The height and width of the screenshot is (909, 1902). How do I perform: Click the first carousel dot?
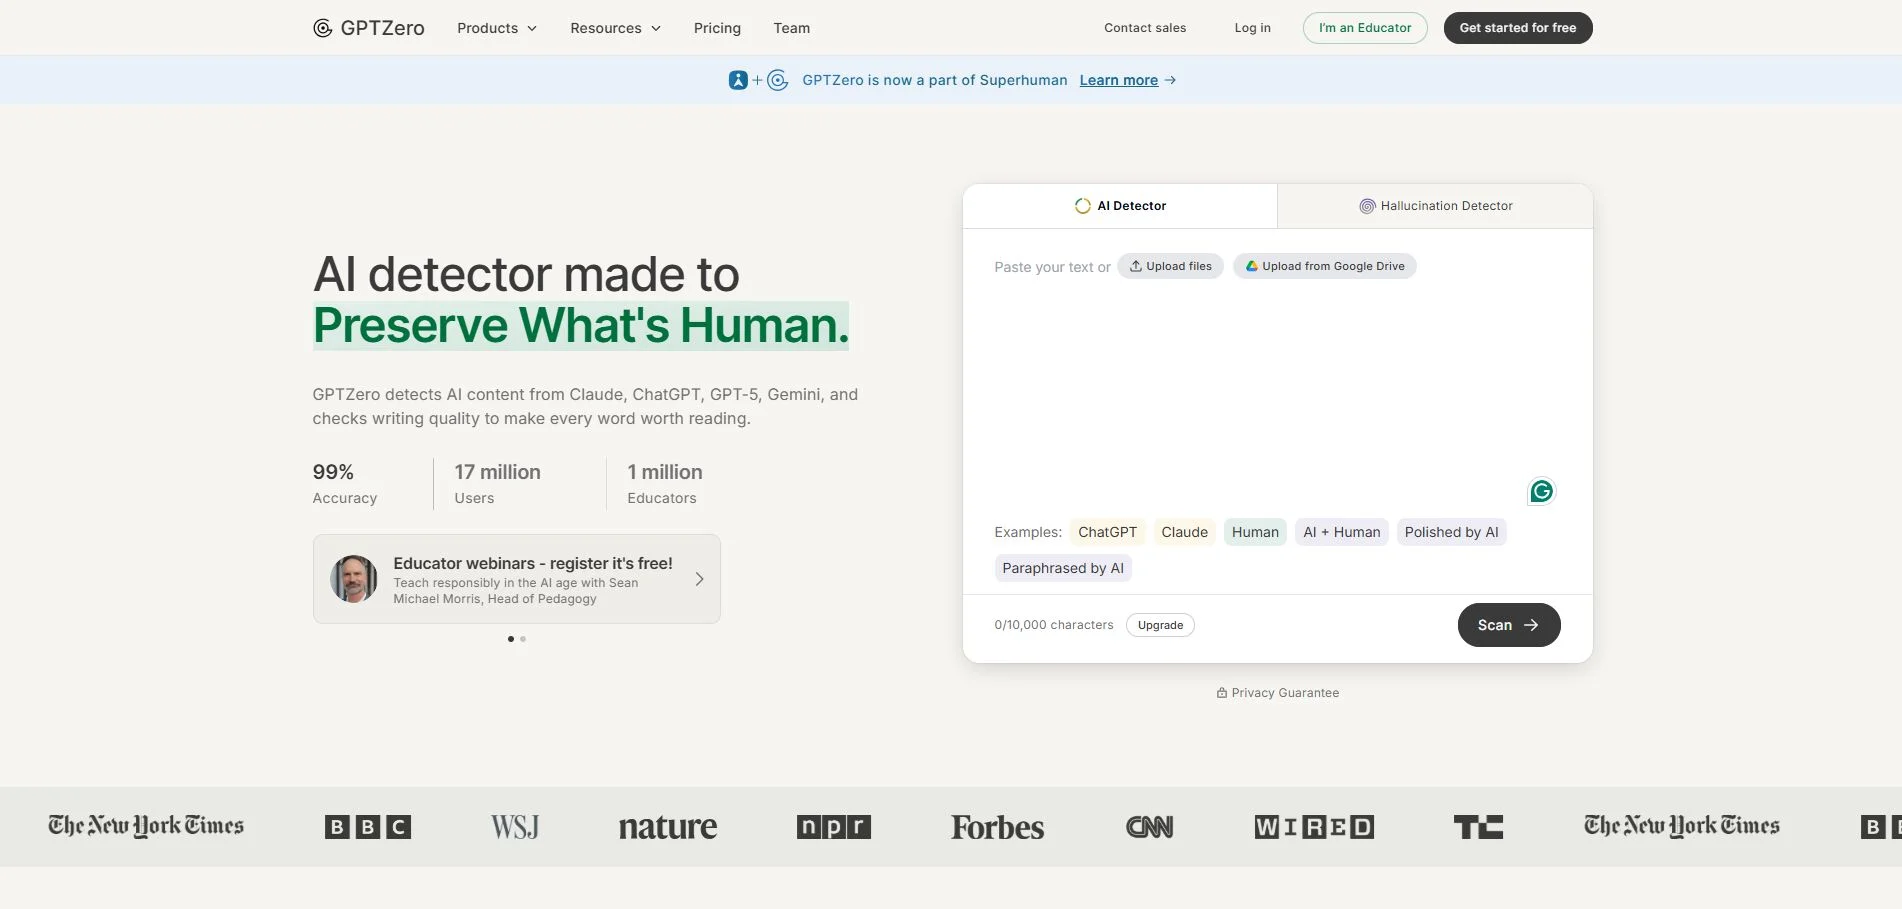click(x=510, y=639)
